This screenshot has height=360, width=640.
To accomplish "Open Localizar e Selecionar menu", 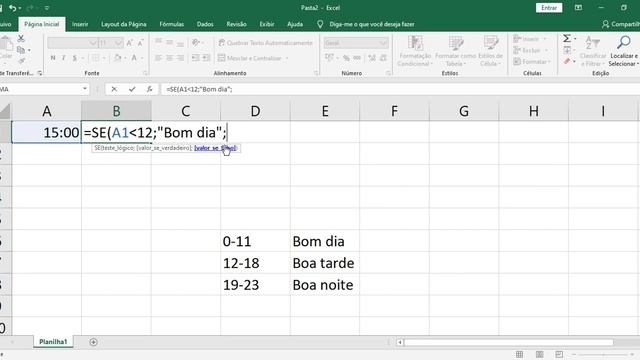I will 623,51.
